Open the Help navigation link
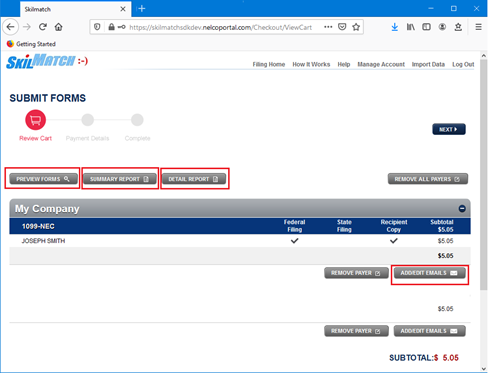 point(344,64)
